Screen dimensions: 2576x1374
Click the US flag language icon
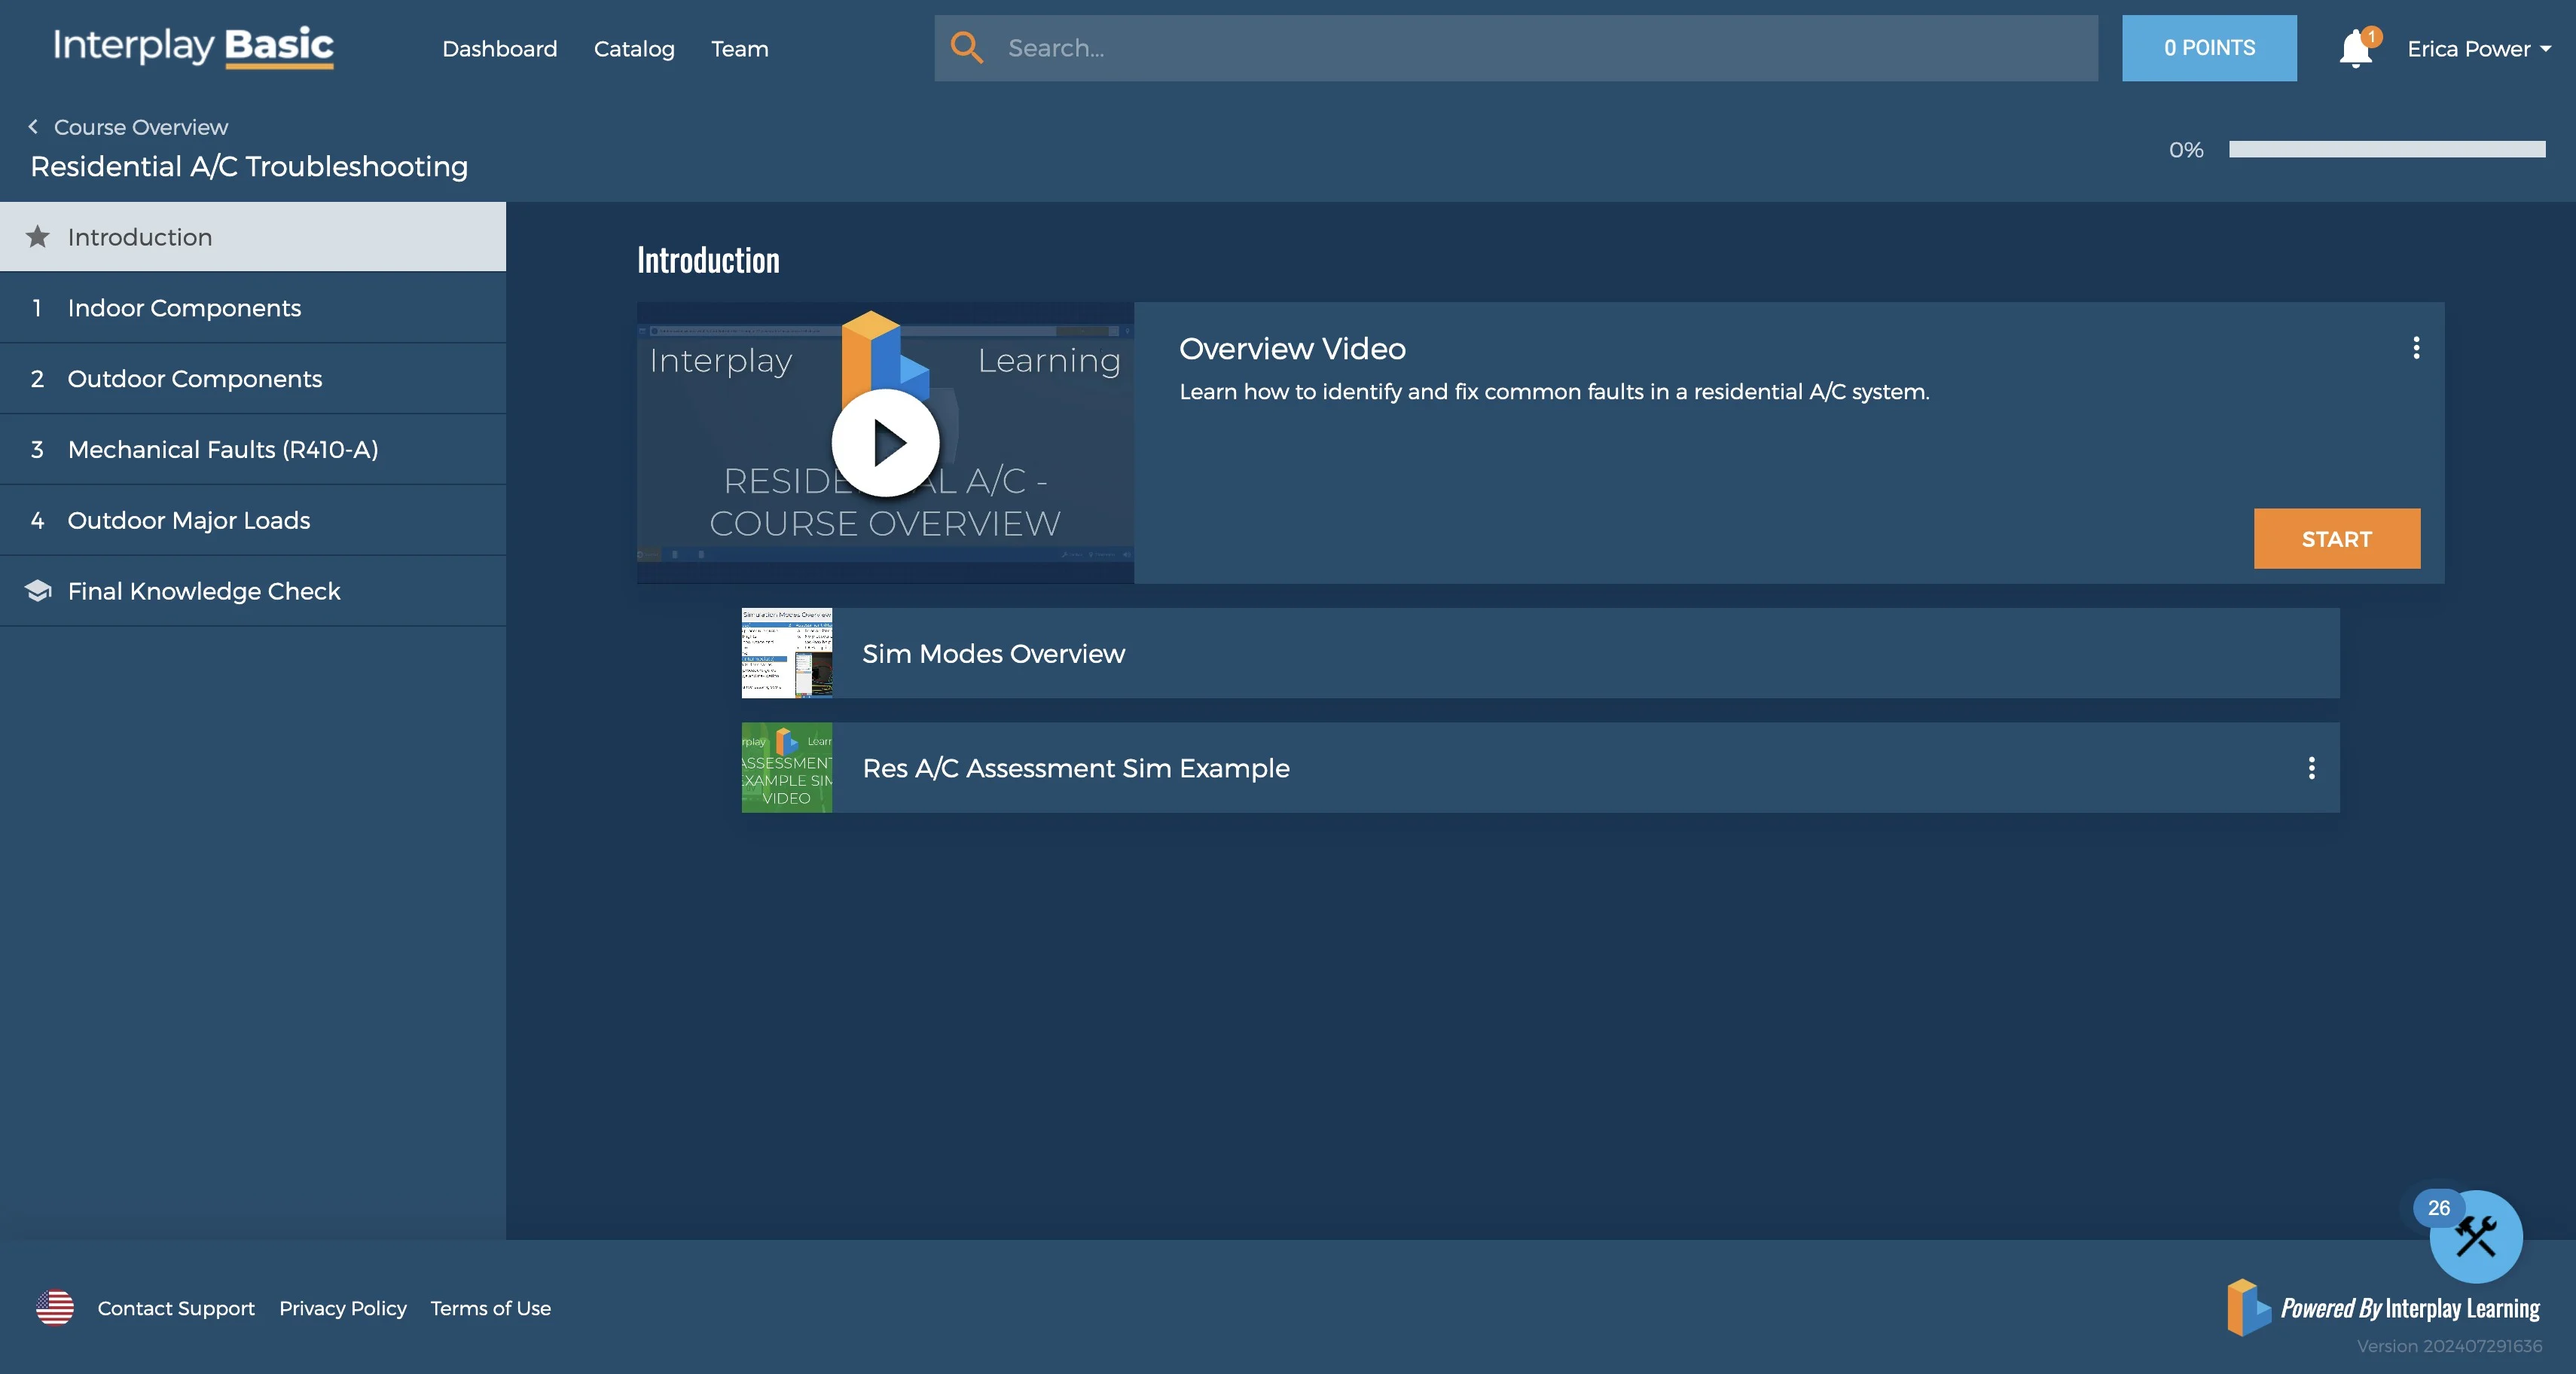coord(55,1308)
